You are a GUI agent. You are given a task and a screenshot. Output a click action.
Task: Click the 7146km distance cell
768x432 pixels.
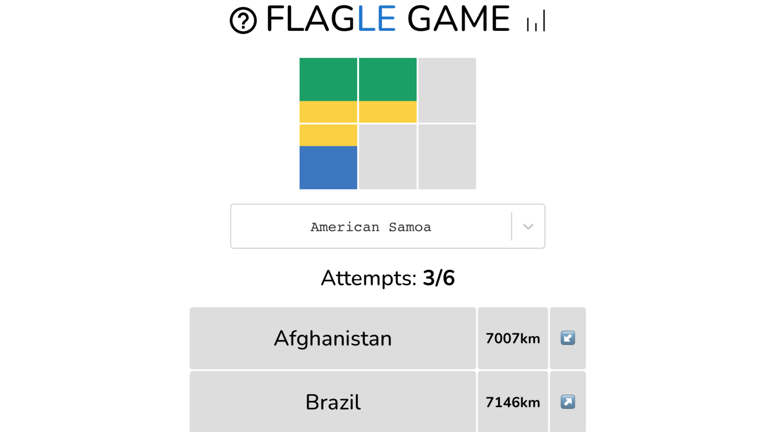click(512, 402)
